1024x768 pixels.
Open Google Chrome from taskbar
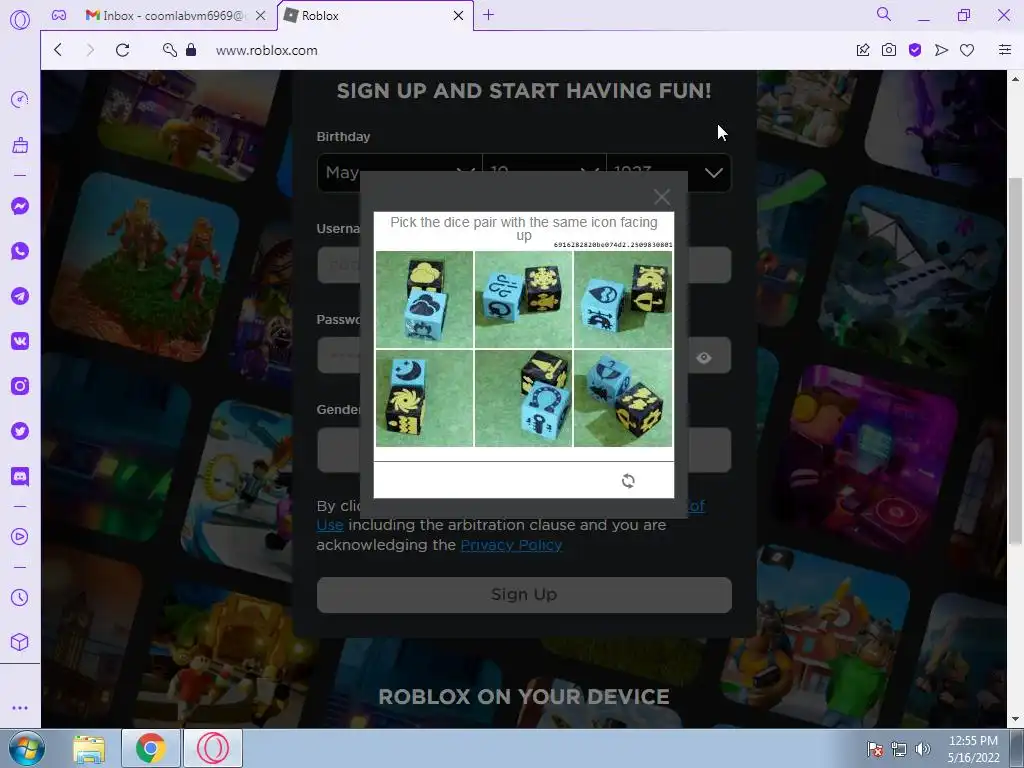tap(150, 748)
